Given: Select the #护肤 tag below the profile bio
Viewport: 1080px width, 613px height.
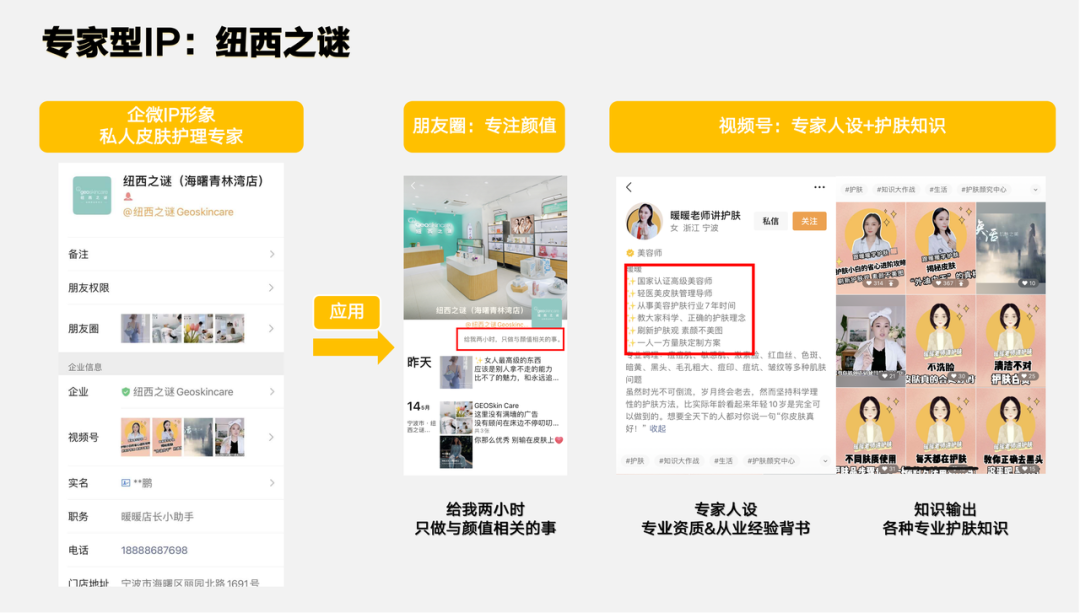Looking at the screenshot, I should pos(635,461).
